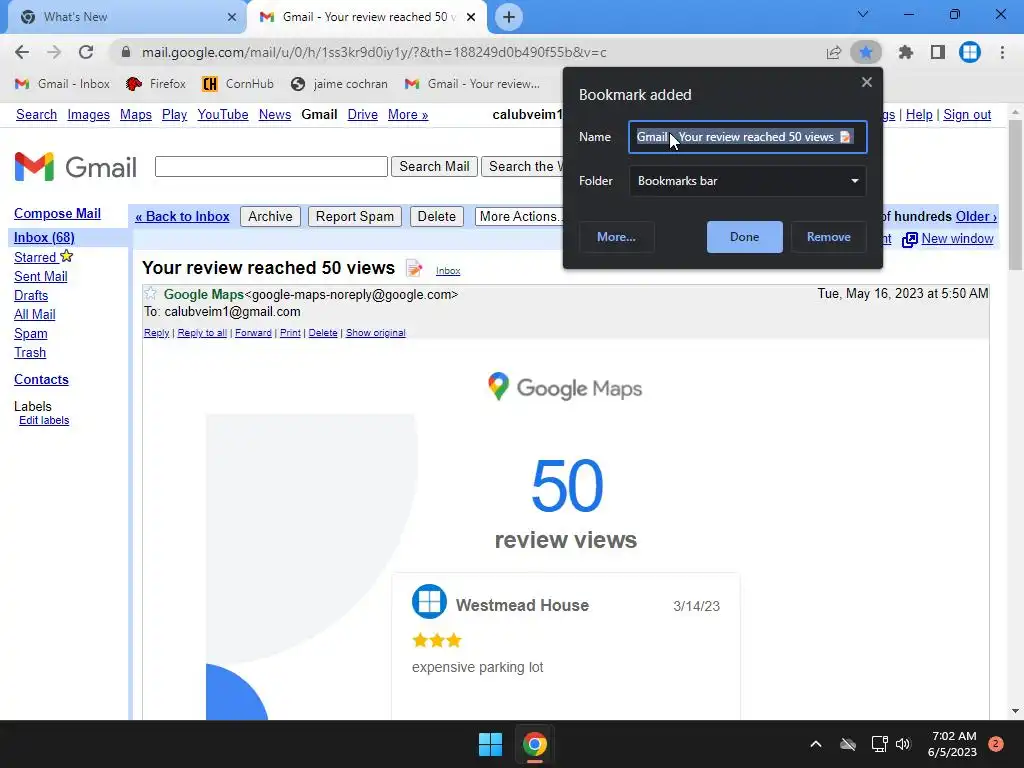Open Sent Mail folder
Image resolution: width=1024 pixels, height=768 pixels.
click(x=40, y=276)
